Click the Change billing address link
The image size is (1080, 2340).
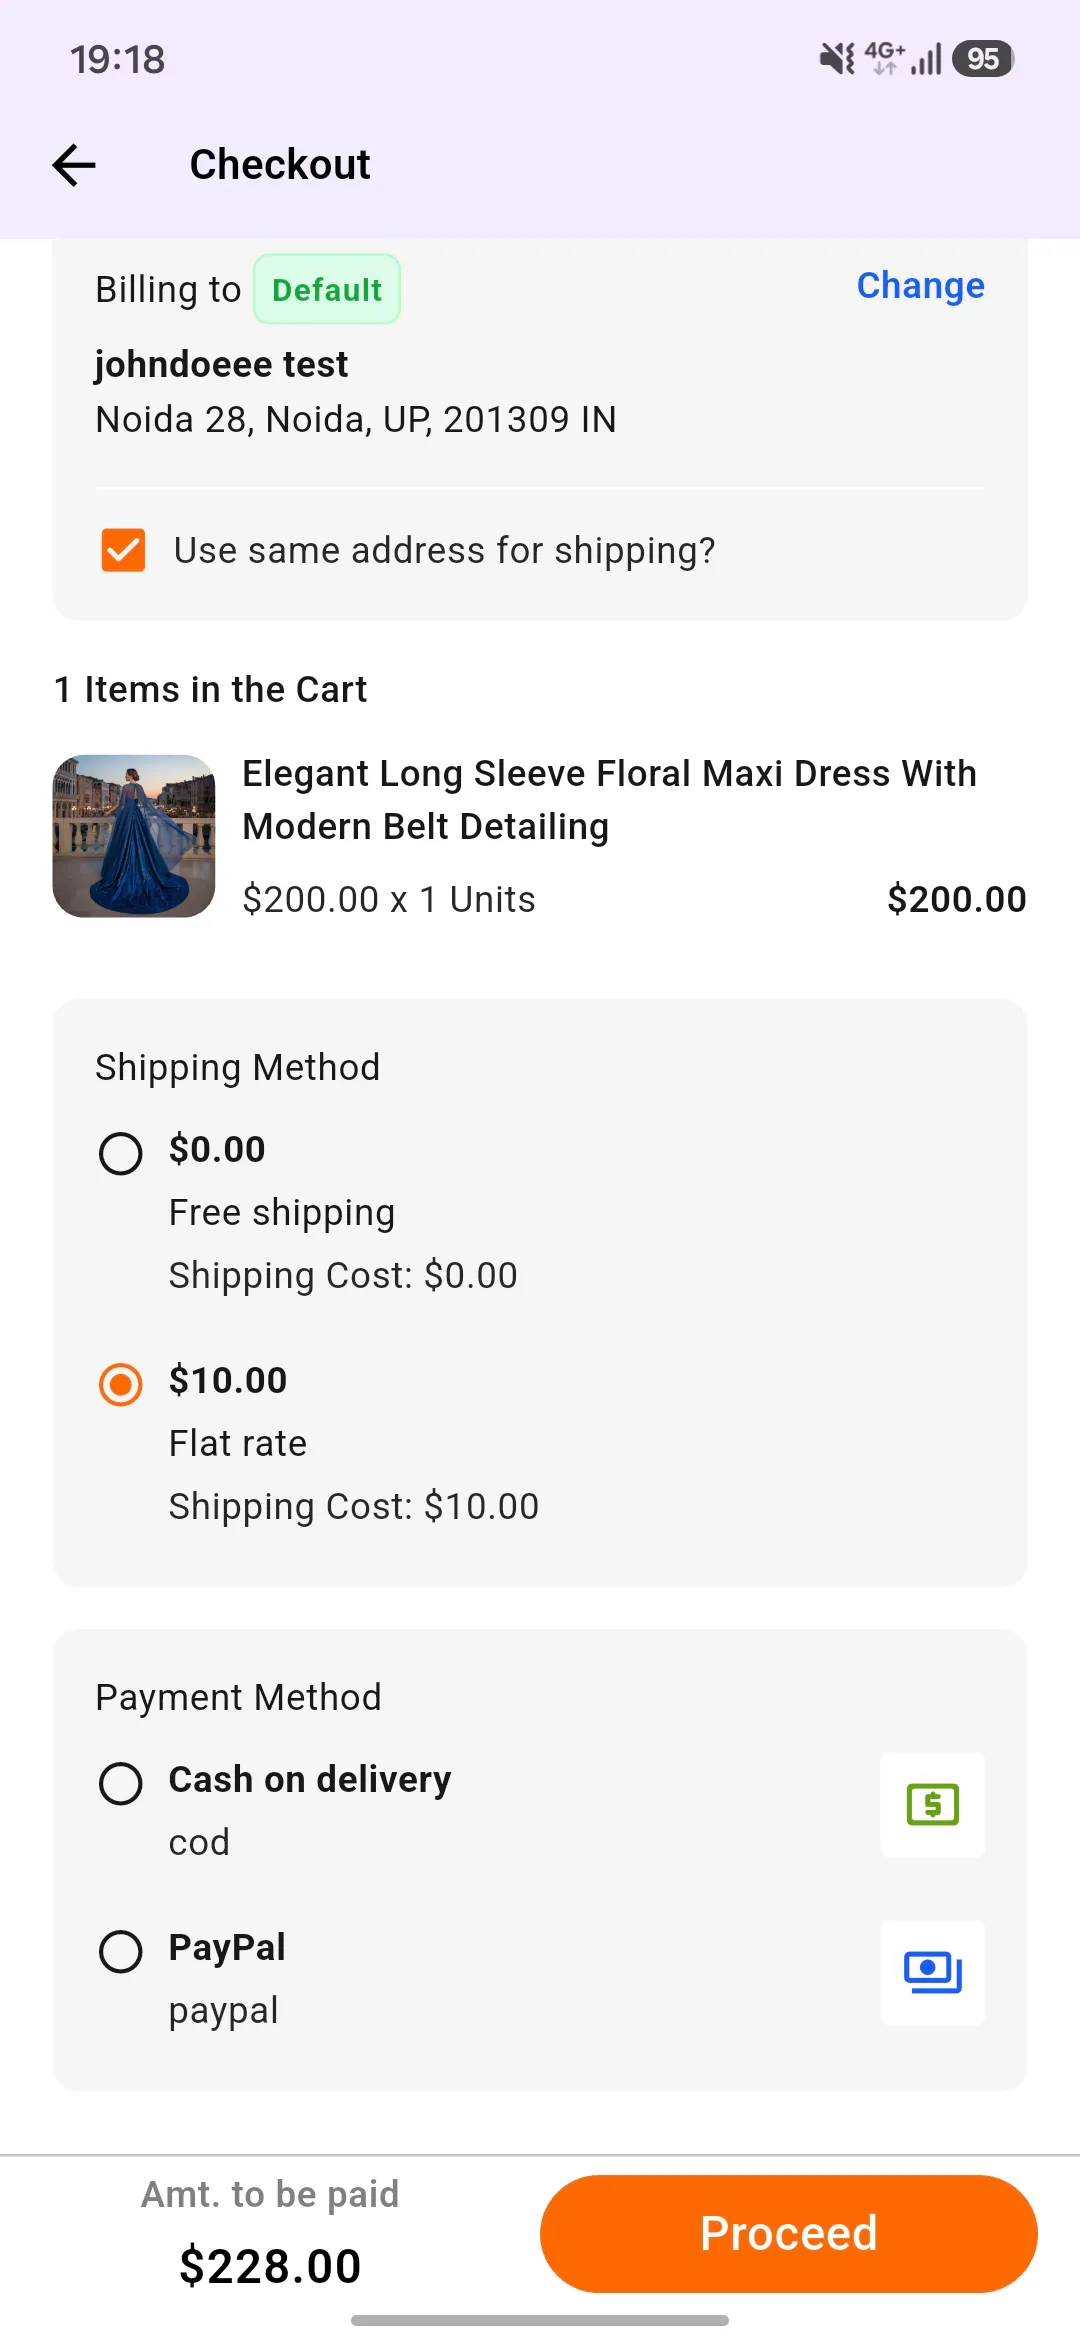920,286
